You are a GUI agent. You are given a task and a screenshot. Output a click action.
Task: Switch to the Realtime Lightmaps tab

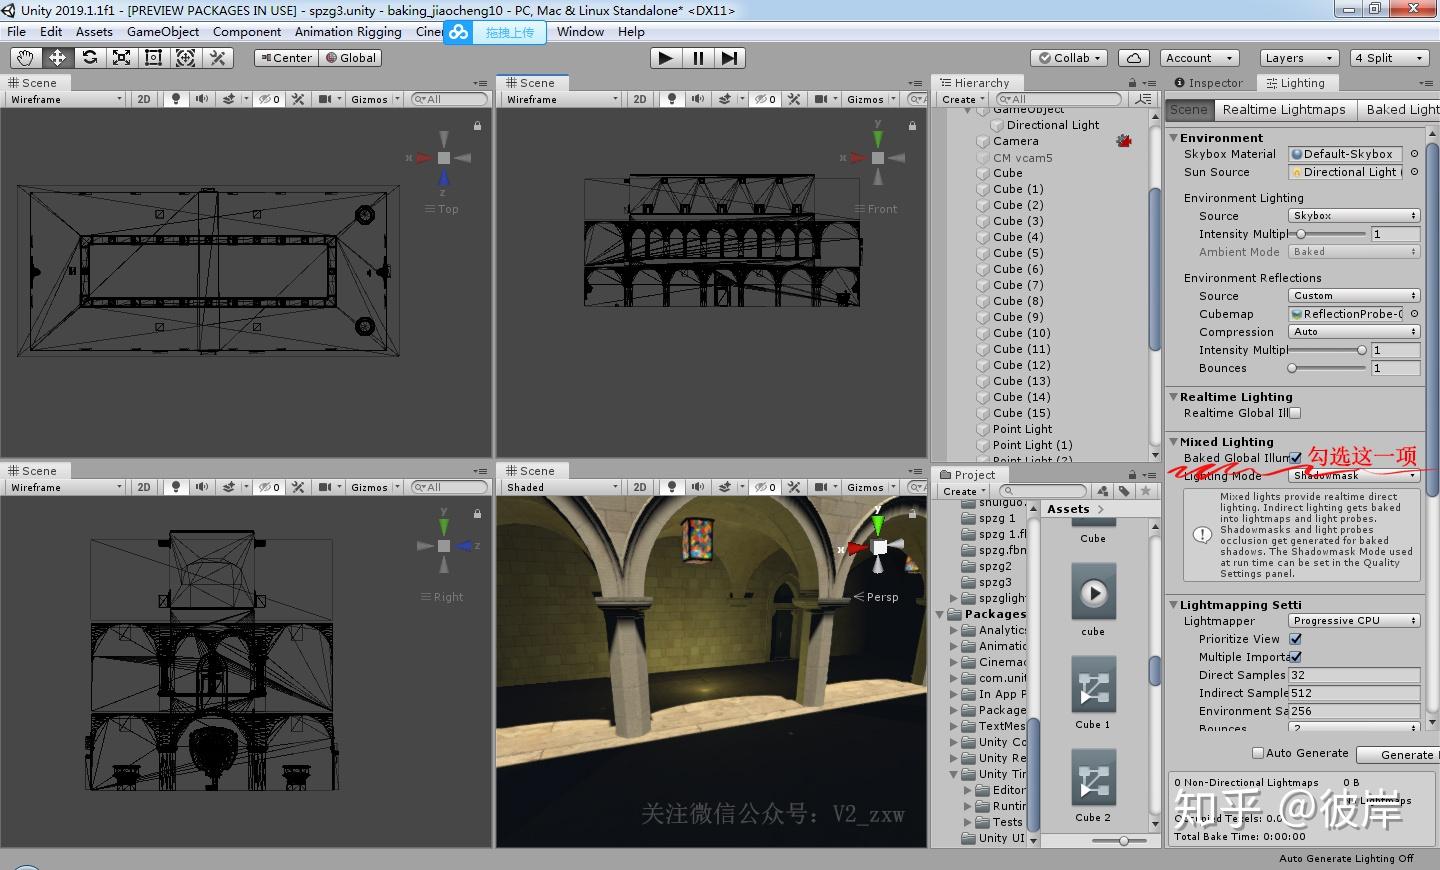pyautogui.click(x=1284, y=110)
